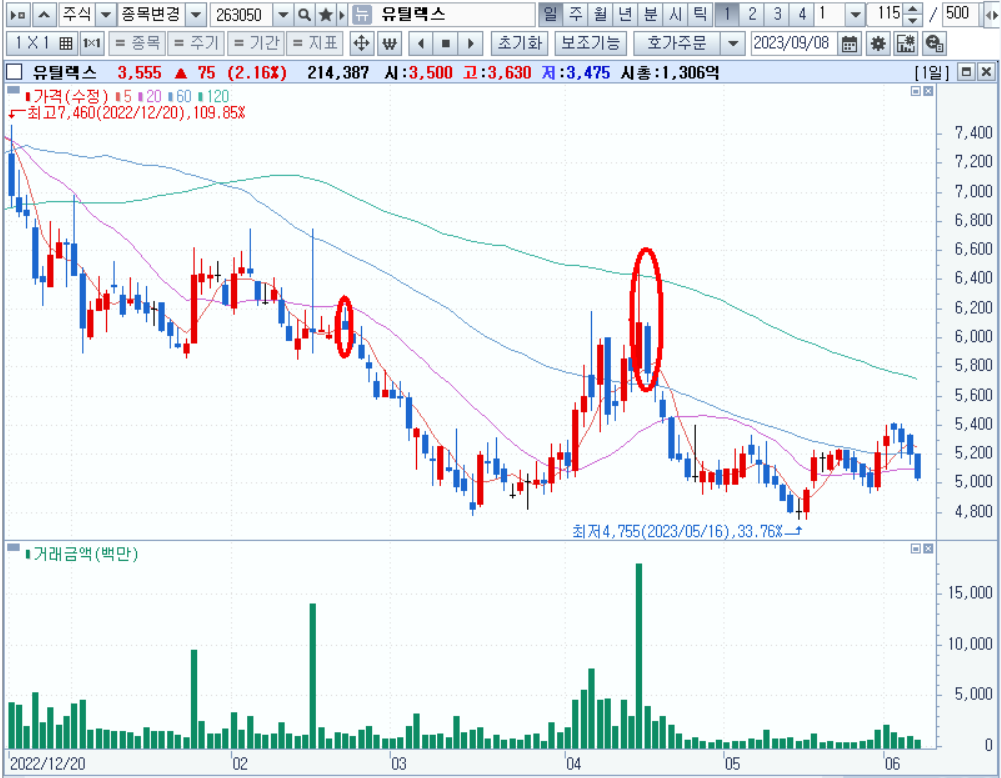Toggle the 지표 sync button
Viewport: 1001px width, 778px height.
tap(315, 43)
